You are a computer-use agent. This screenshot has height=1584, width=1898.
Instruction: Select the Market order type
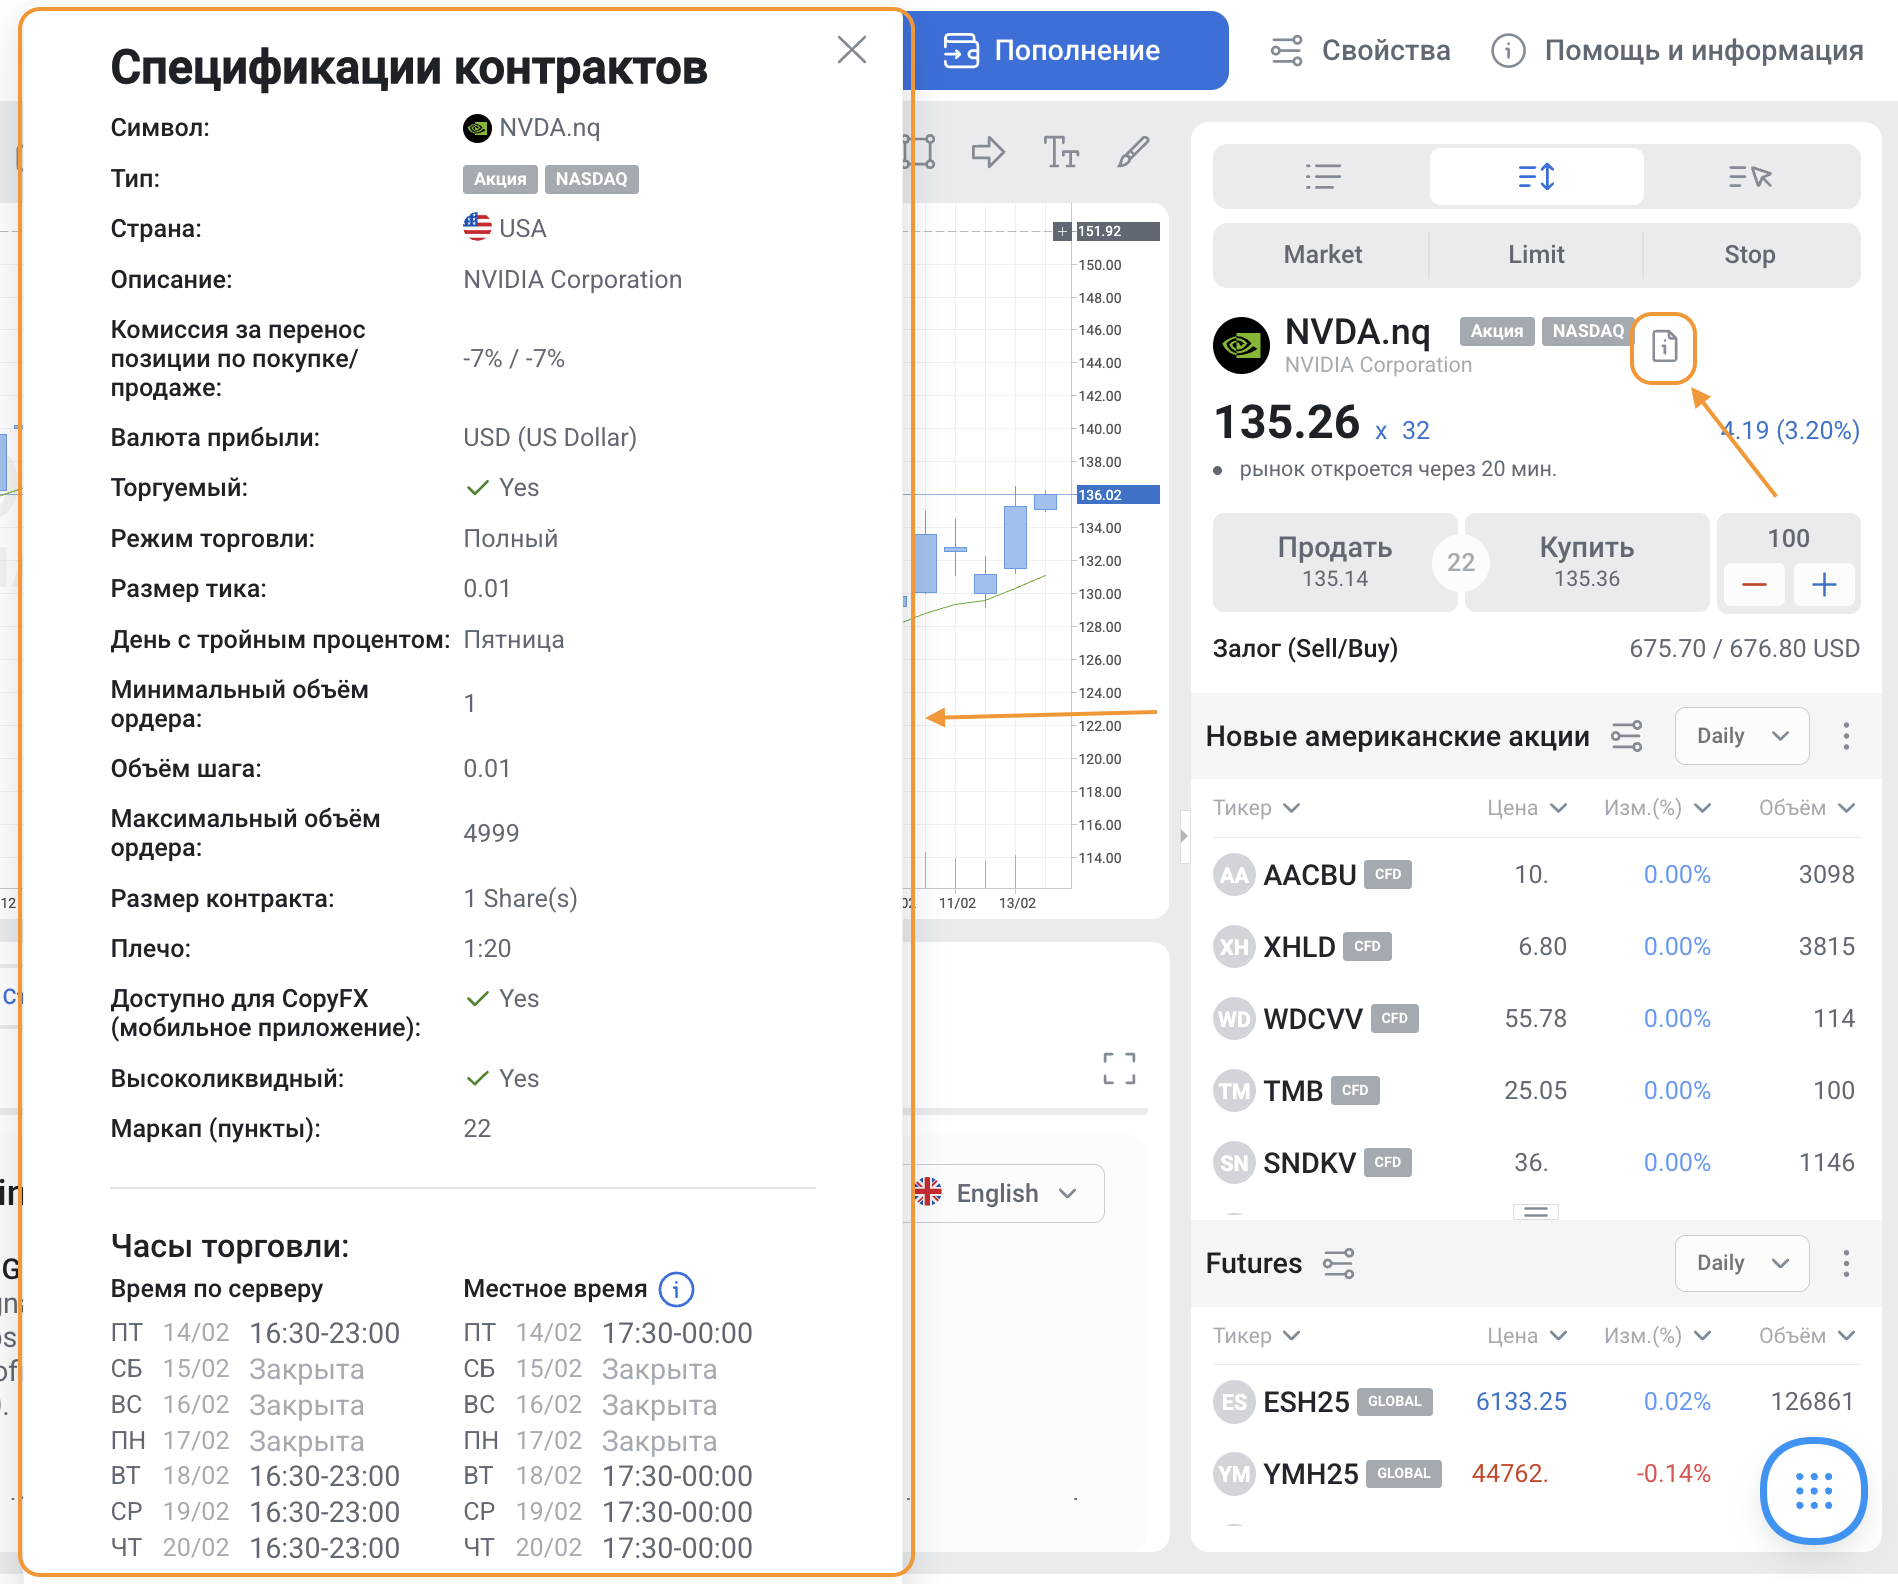point(1322,254)
